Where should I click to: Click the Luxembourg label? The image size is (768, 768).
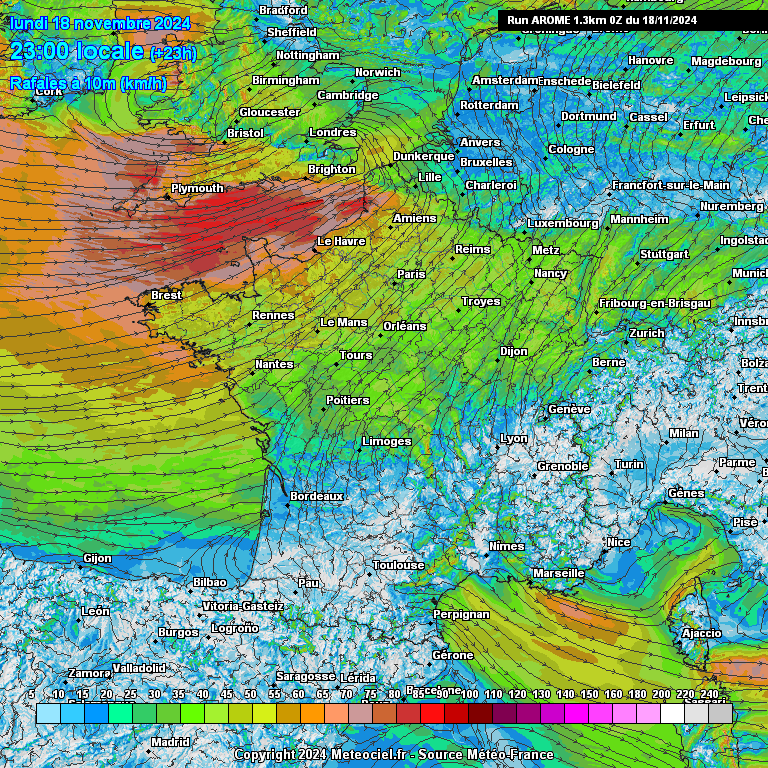pyautogui.click(x=563, y=223)
